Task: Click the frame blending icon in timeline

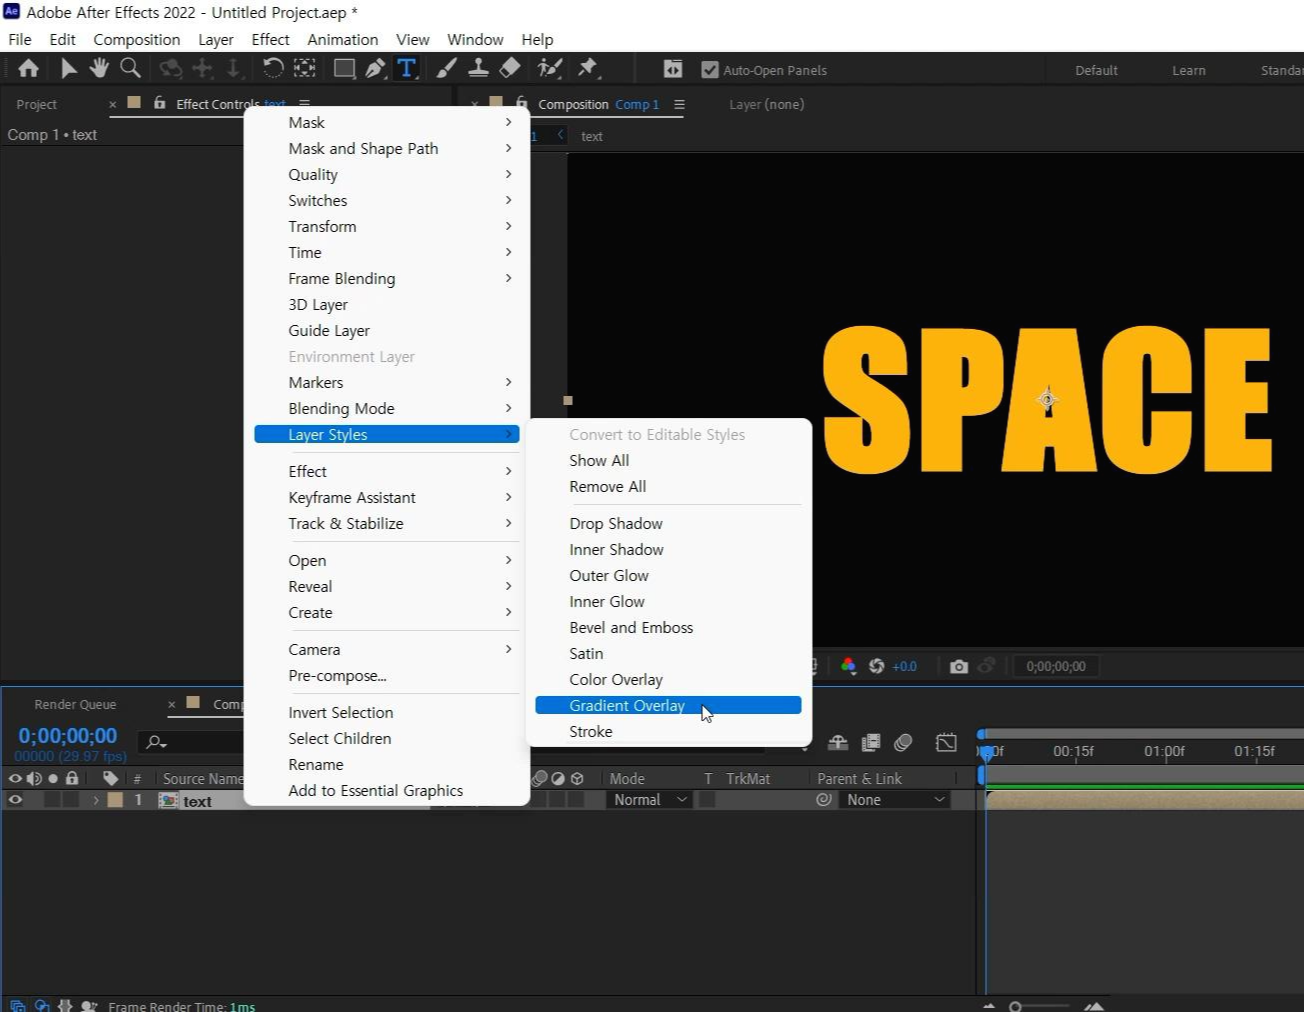Action: point(871,742)
